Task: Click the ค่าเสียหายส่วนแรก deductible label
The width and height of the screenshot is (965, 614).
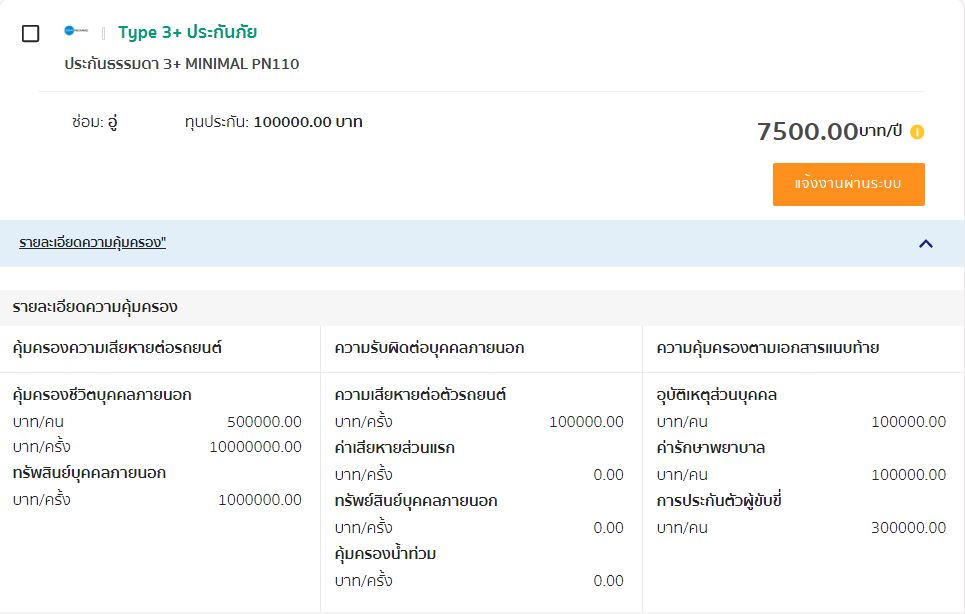Action: [x=394, y=448]
